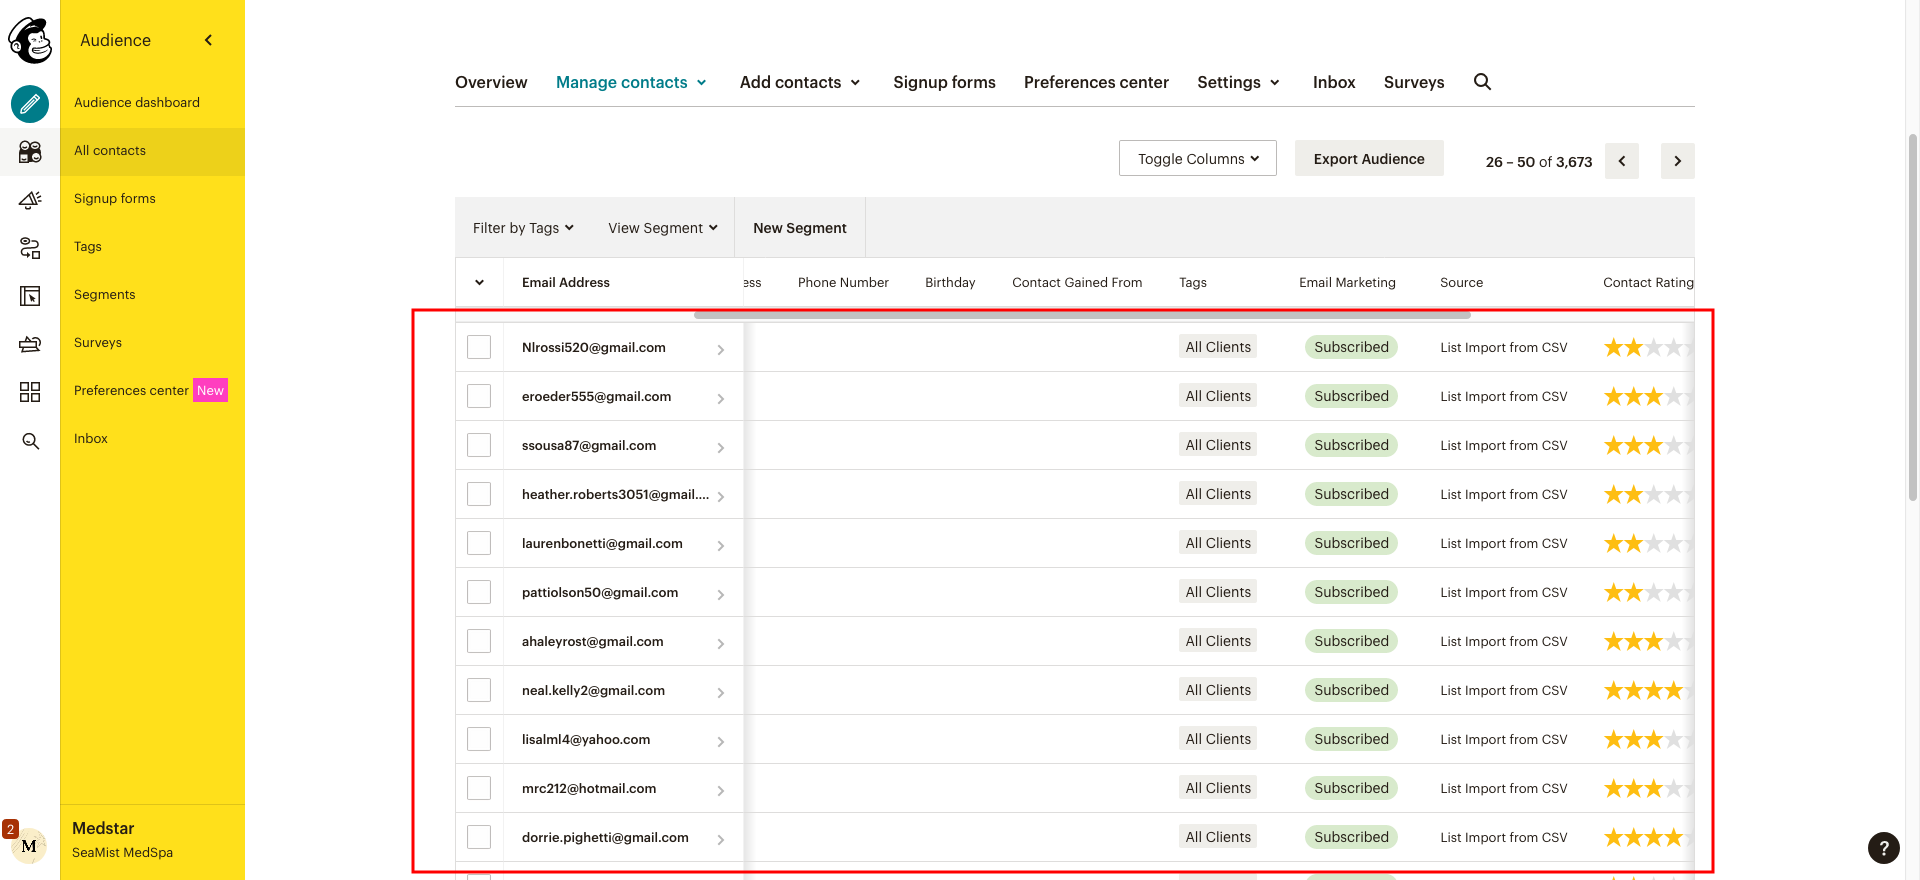
Task: Open the Integrations grid icon
Action: click(30, 392)
